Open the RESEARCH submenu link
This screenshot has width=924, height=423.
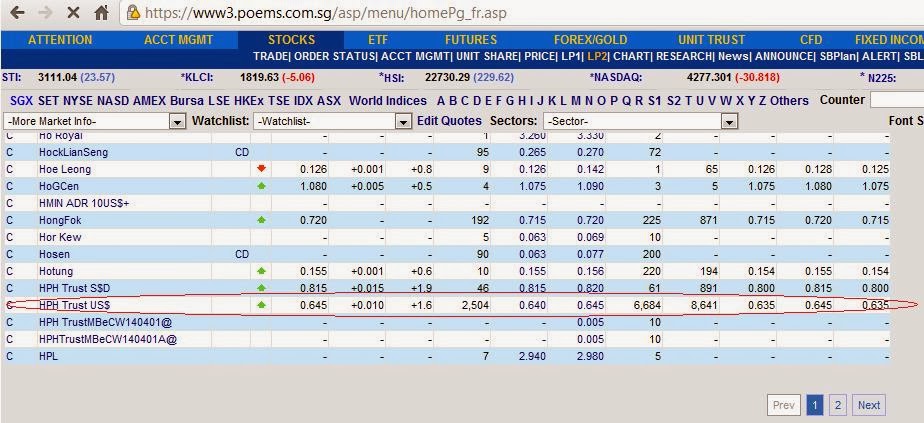pos(684,57)
